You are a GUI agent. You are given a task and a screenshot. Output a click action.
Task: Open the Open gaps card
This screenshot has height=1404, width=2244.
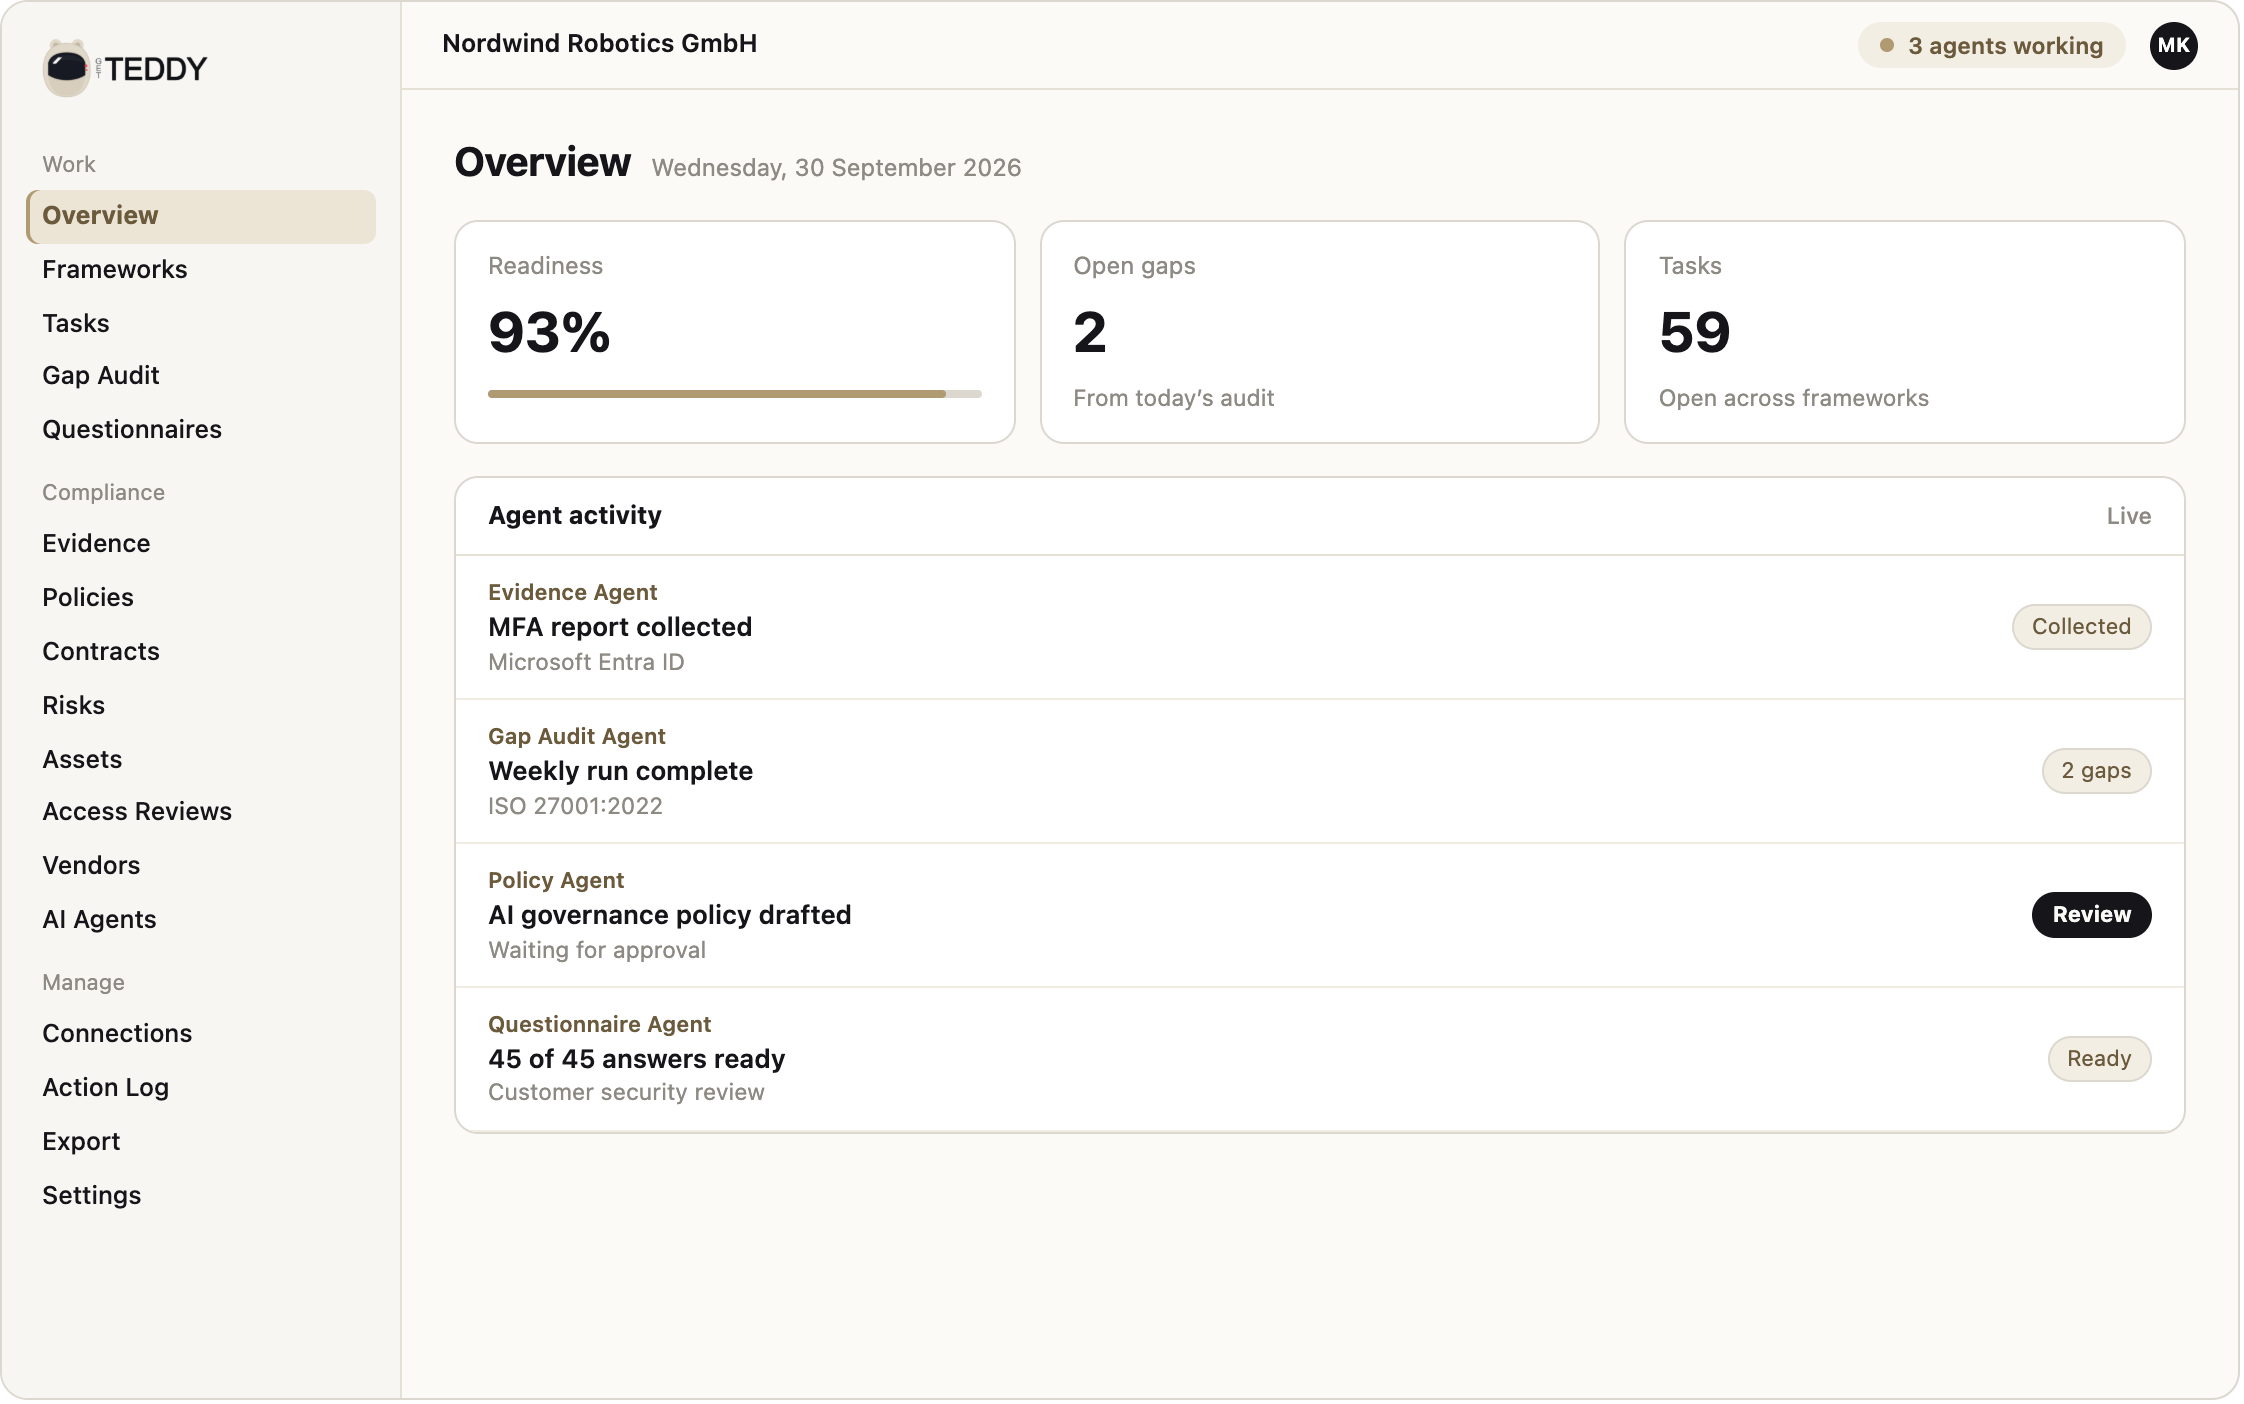click(1320, 332)
